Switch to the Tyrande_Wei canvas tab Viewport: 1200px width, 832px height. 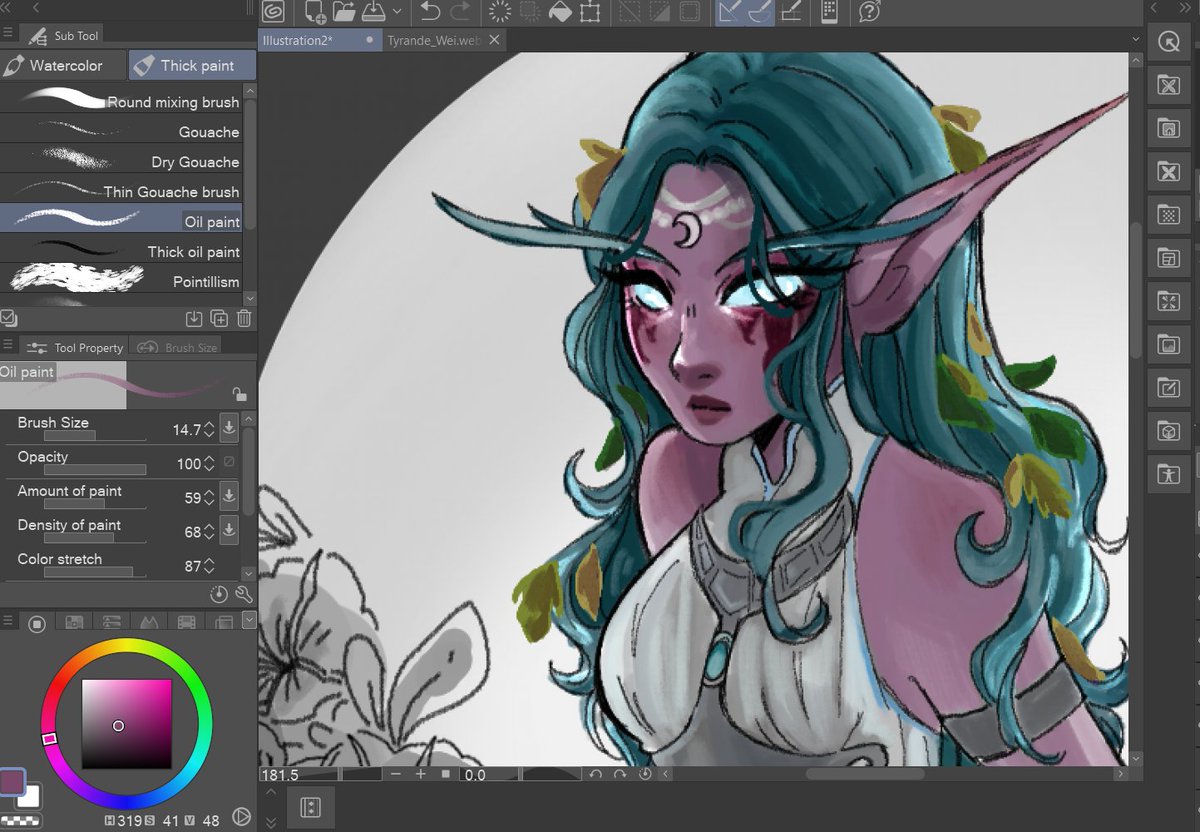tap(434, 41)
